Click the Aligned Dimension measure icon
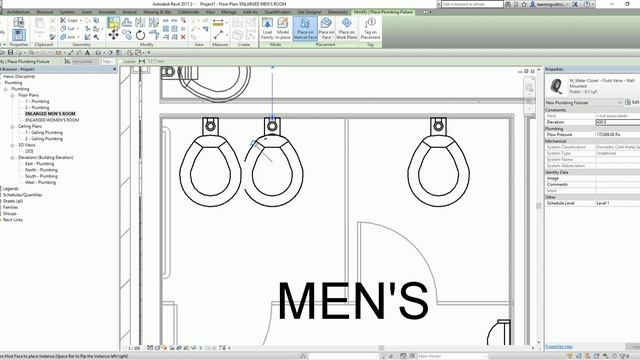This screenshot has width=640, height=360. tap(218, 22)
